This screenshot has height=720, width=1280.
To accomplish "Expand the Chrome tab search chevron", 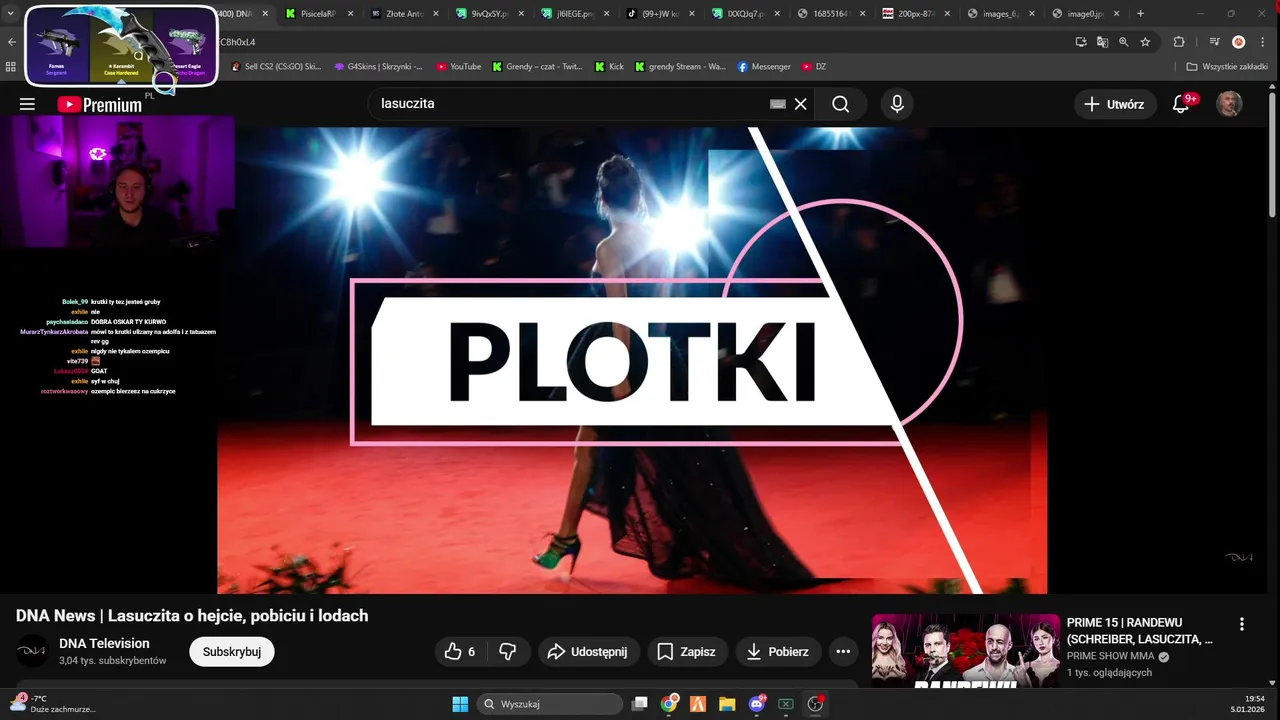I will (10, 14).
